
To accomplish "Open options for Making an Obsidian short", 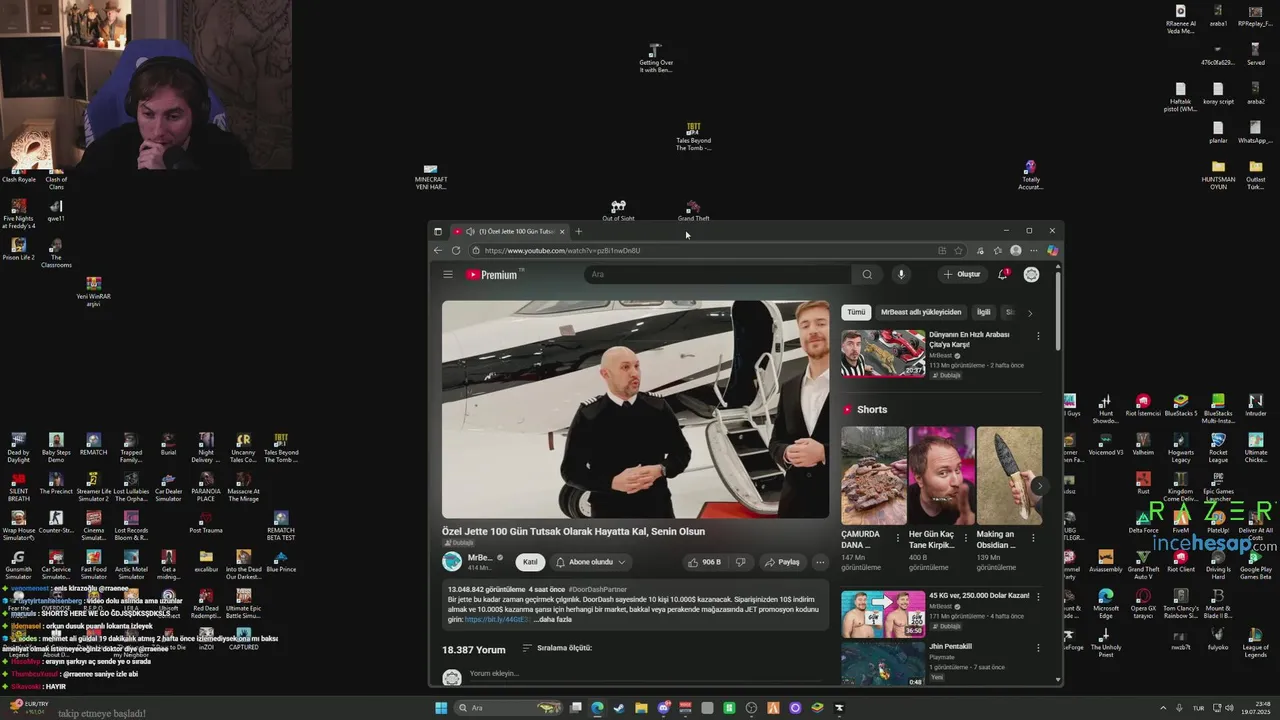I will 1033,537.
